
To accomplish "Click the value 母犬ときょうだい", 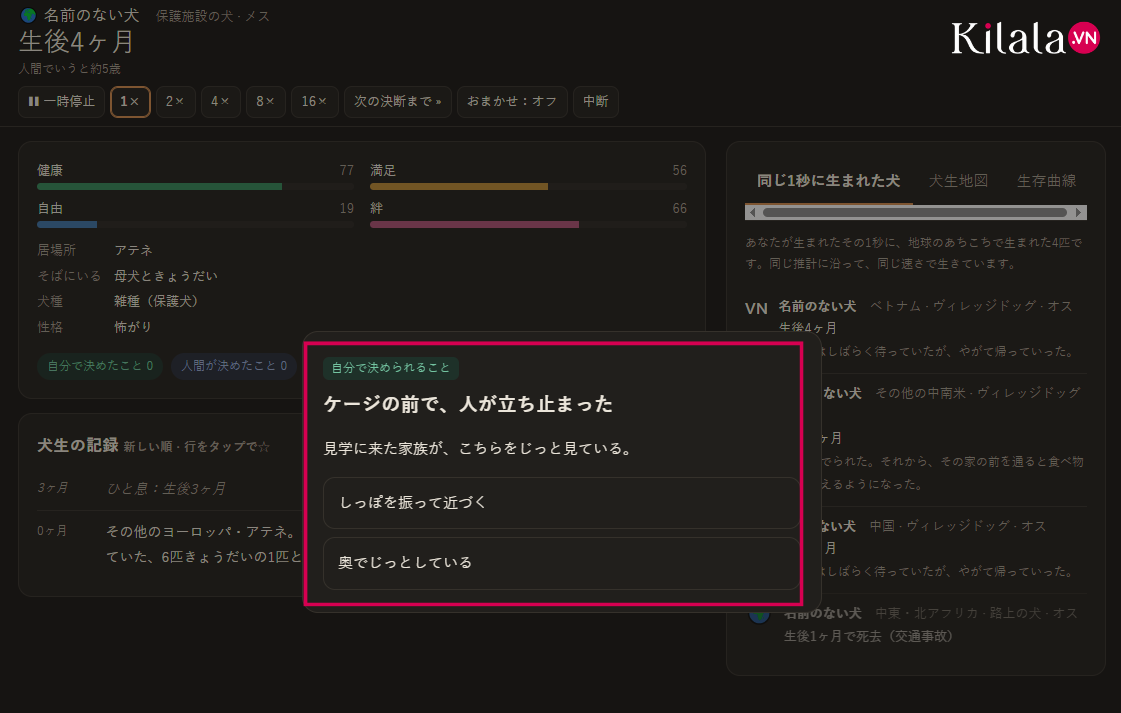I will click(166, 276).
